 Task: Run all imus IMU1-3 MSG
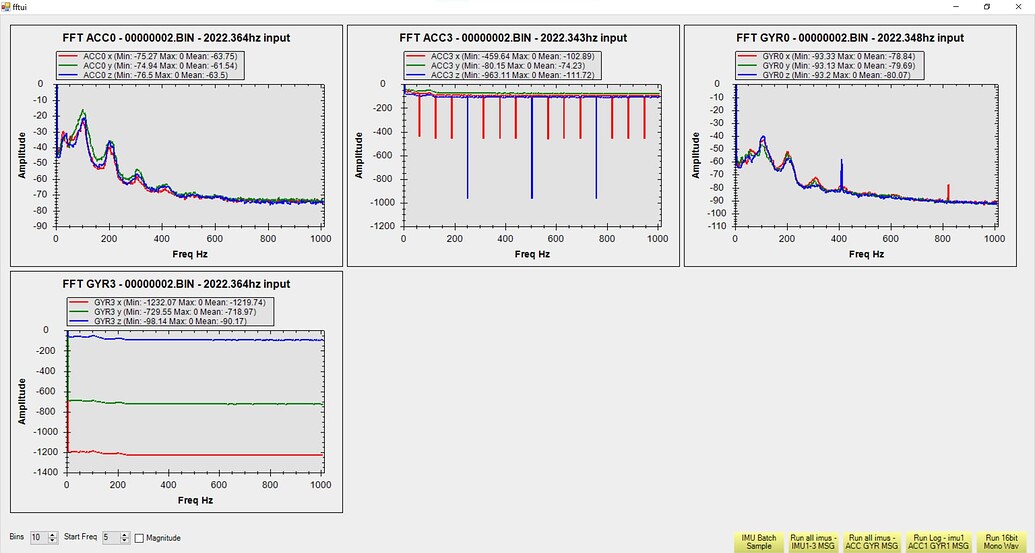[x=815, y=541]
